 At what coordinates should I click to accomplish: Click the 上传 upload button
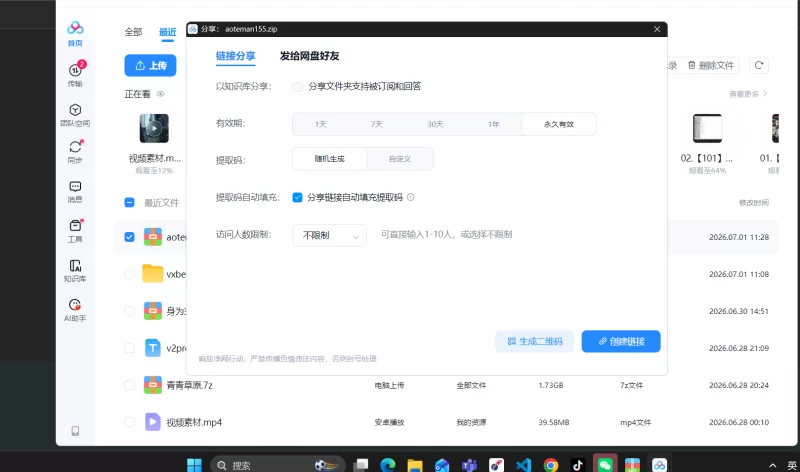[x=151, y=65]
